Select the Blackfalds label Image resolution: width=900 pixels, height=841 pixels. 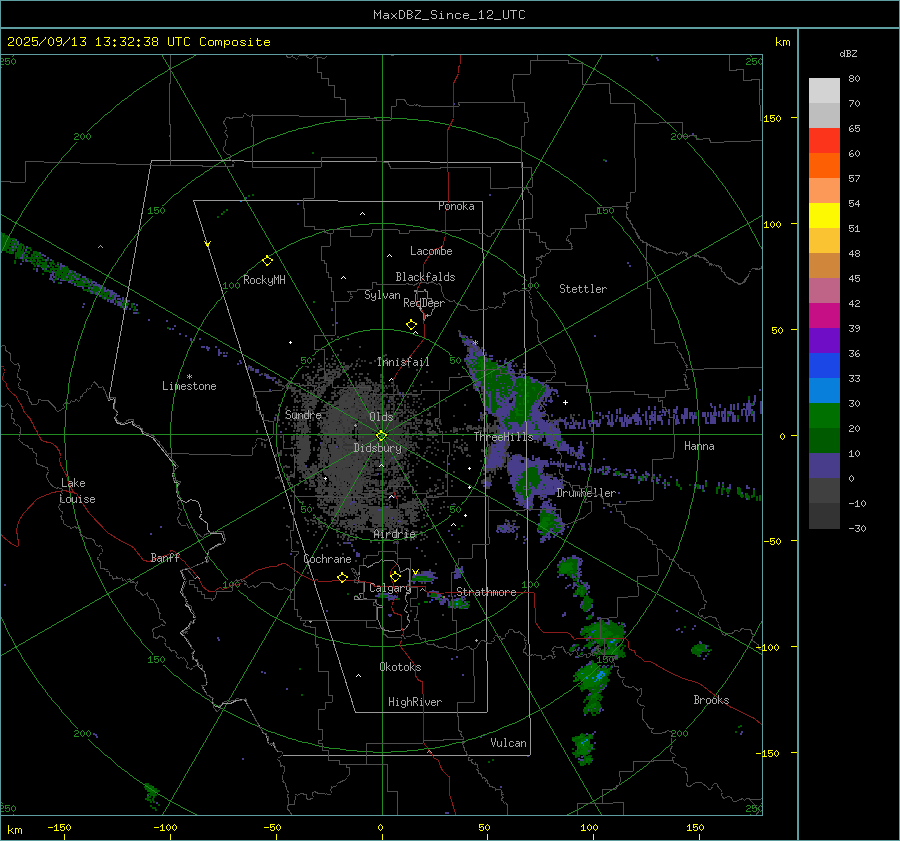425,277
